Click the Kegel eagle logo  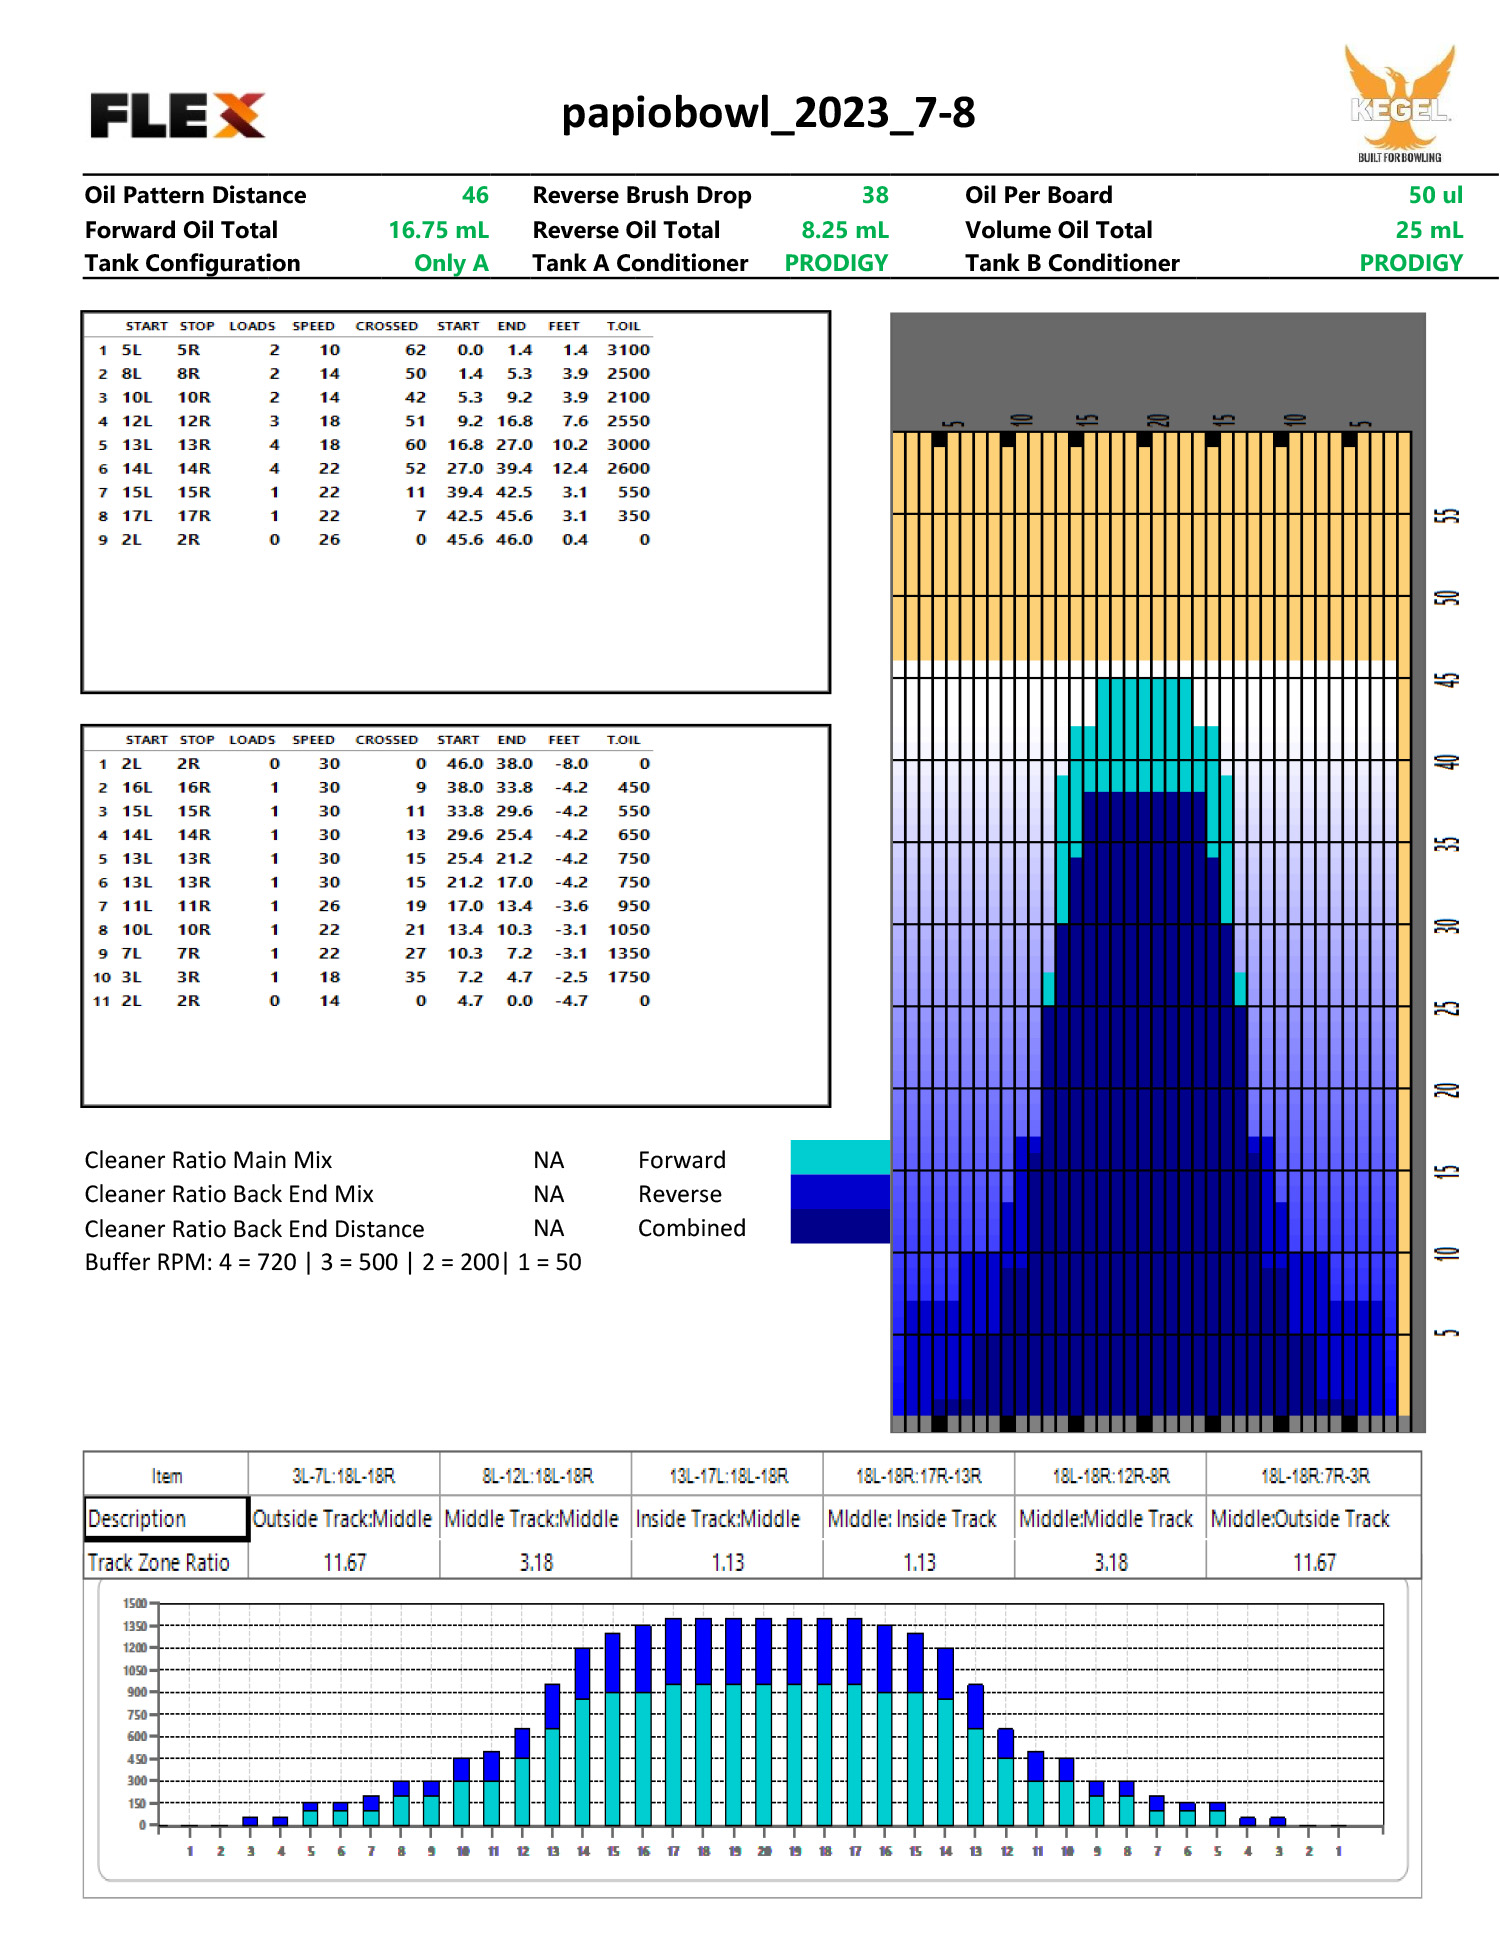tap(1399, 102)
